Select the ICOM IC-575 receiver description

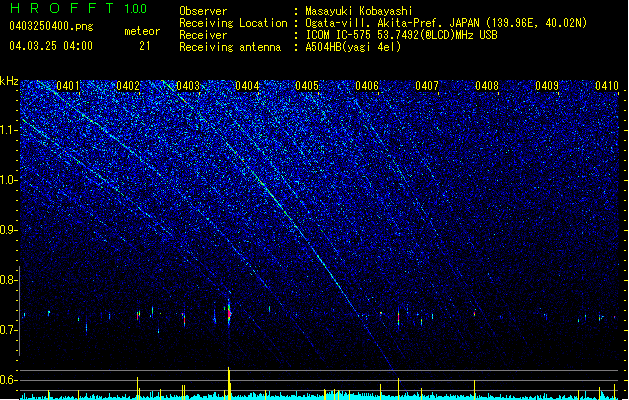click(x=401, y=35)
